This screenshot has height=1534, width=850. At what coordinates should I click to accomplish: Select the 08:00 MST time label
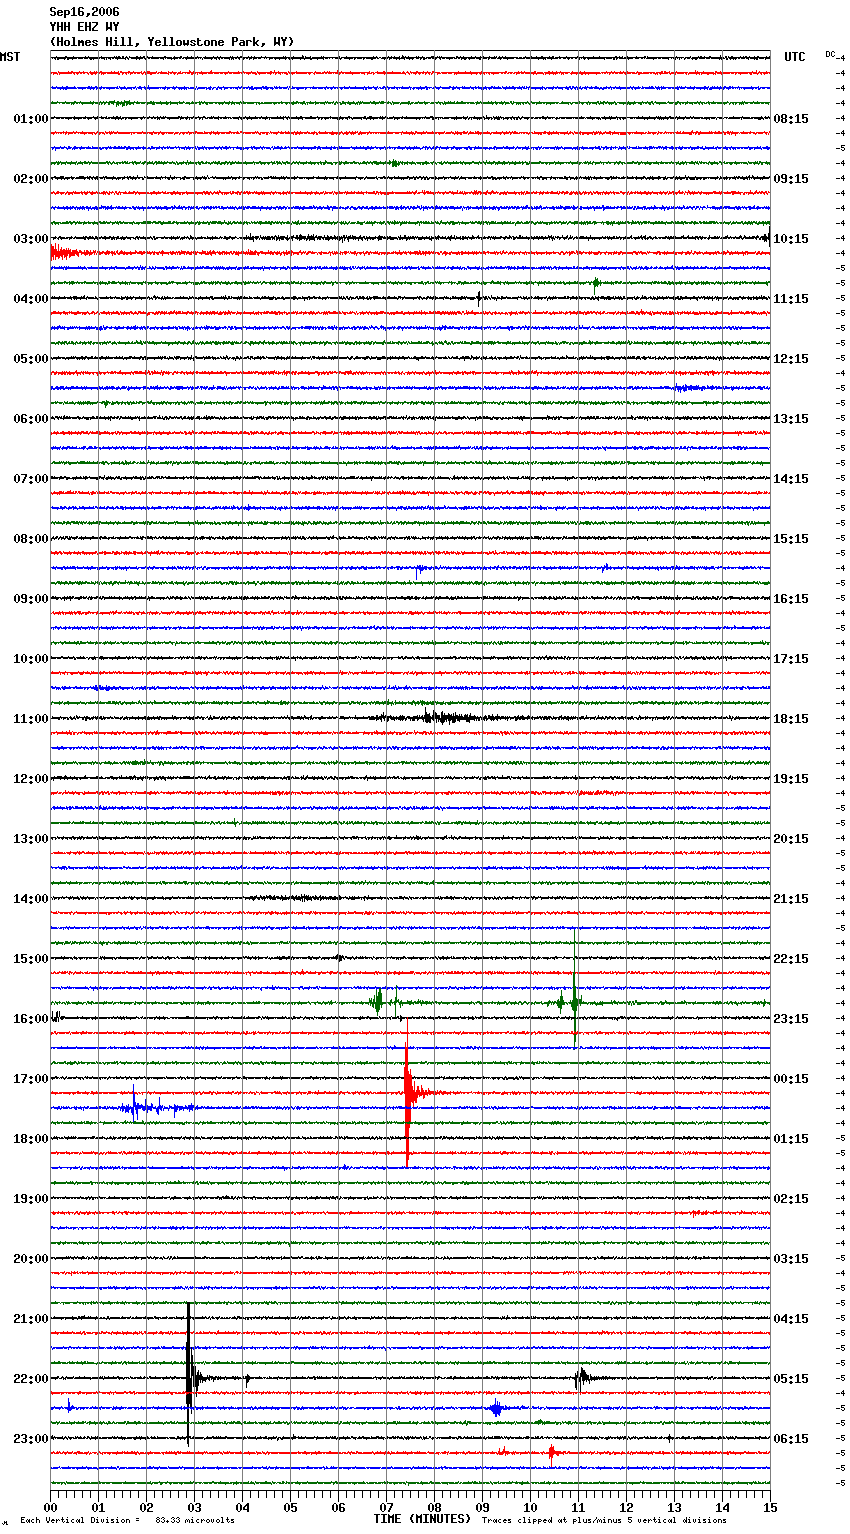click(31, 539)
